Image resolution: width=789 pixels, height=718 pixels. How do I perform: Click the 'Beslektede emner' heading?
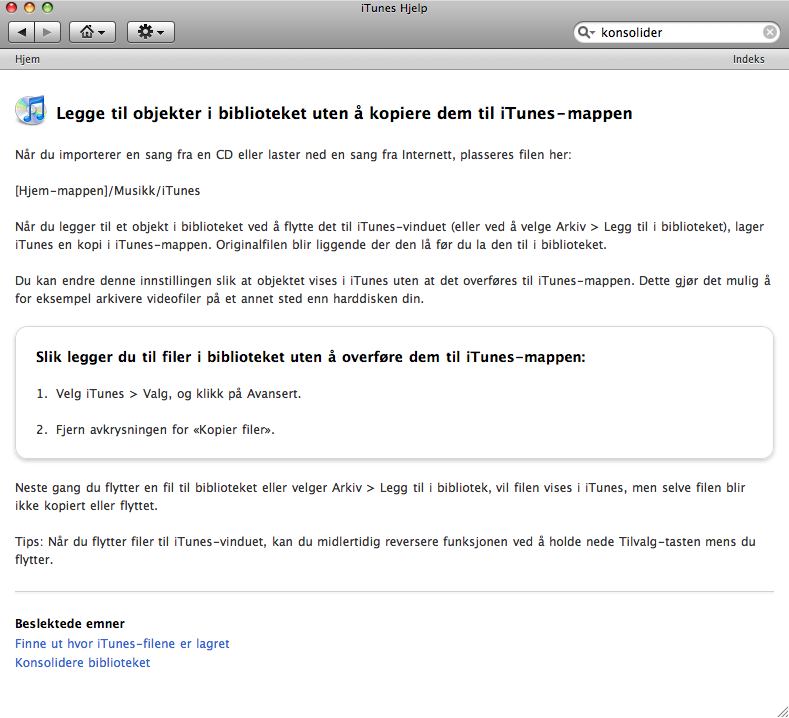coord(70,624)
